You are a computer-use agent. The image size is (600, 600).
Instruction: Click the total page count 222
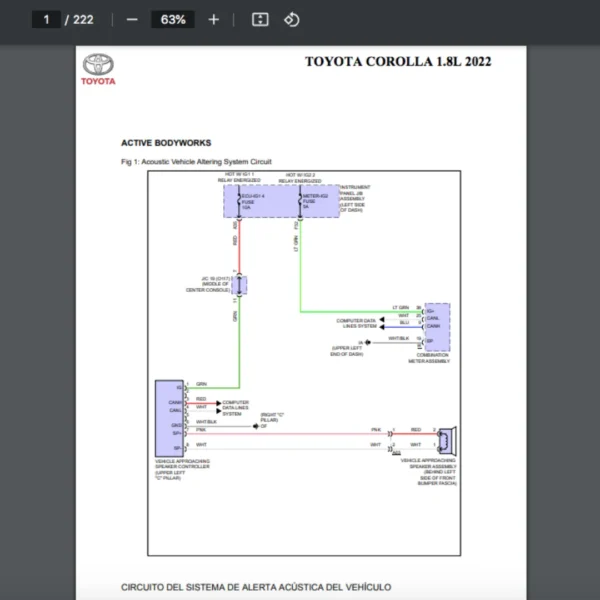[x=83, y=20]
